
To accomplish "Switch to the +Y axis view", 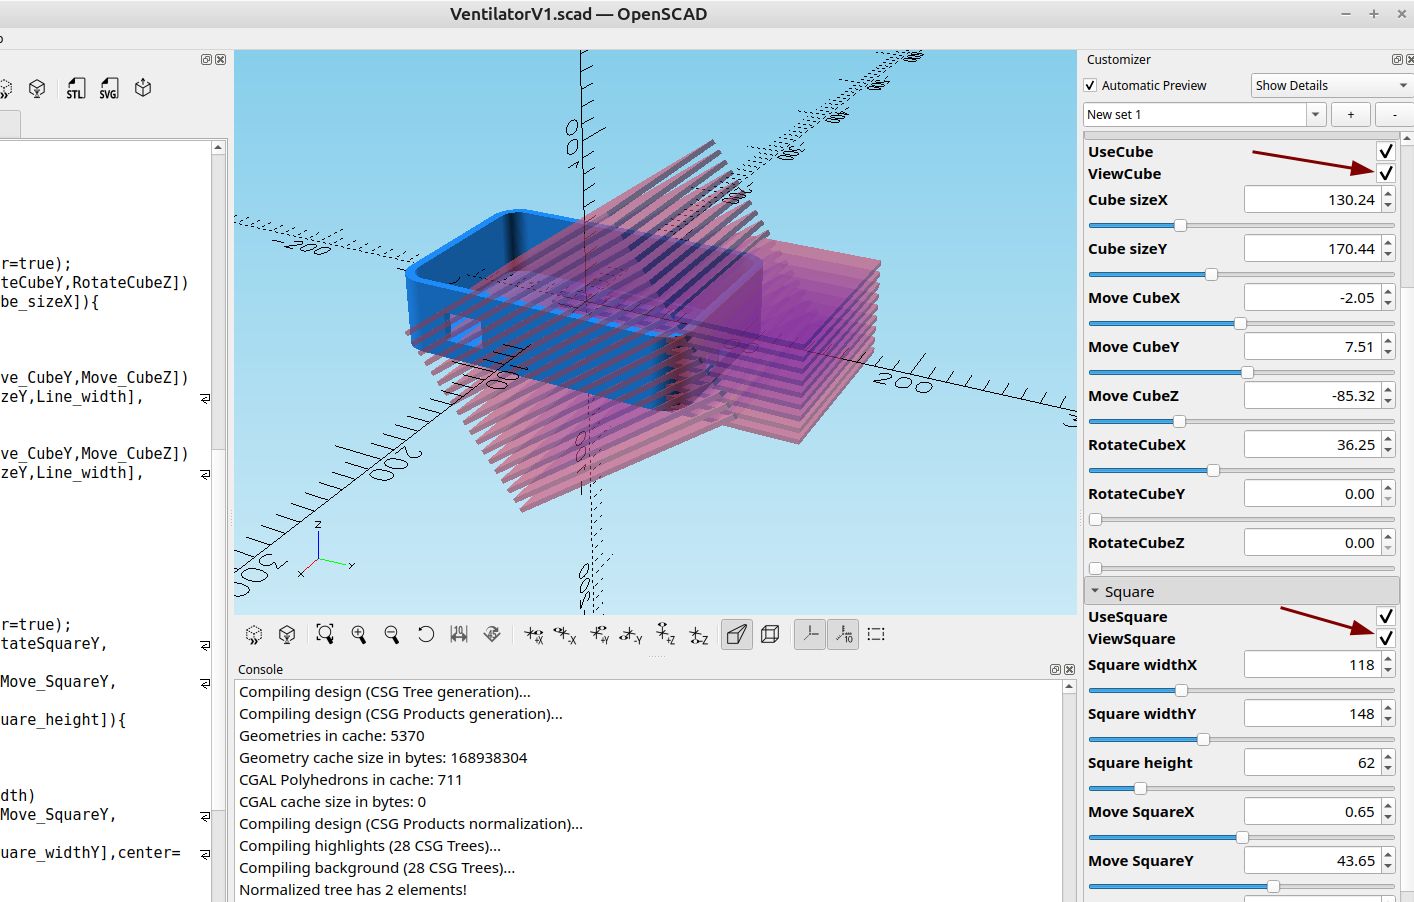I will click(x=599, y=634).
